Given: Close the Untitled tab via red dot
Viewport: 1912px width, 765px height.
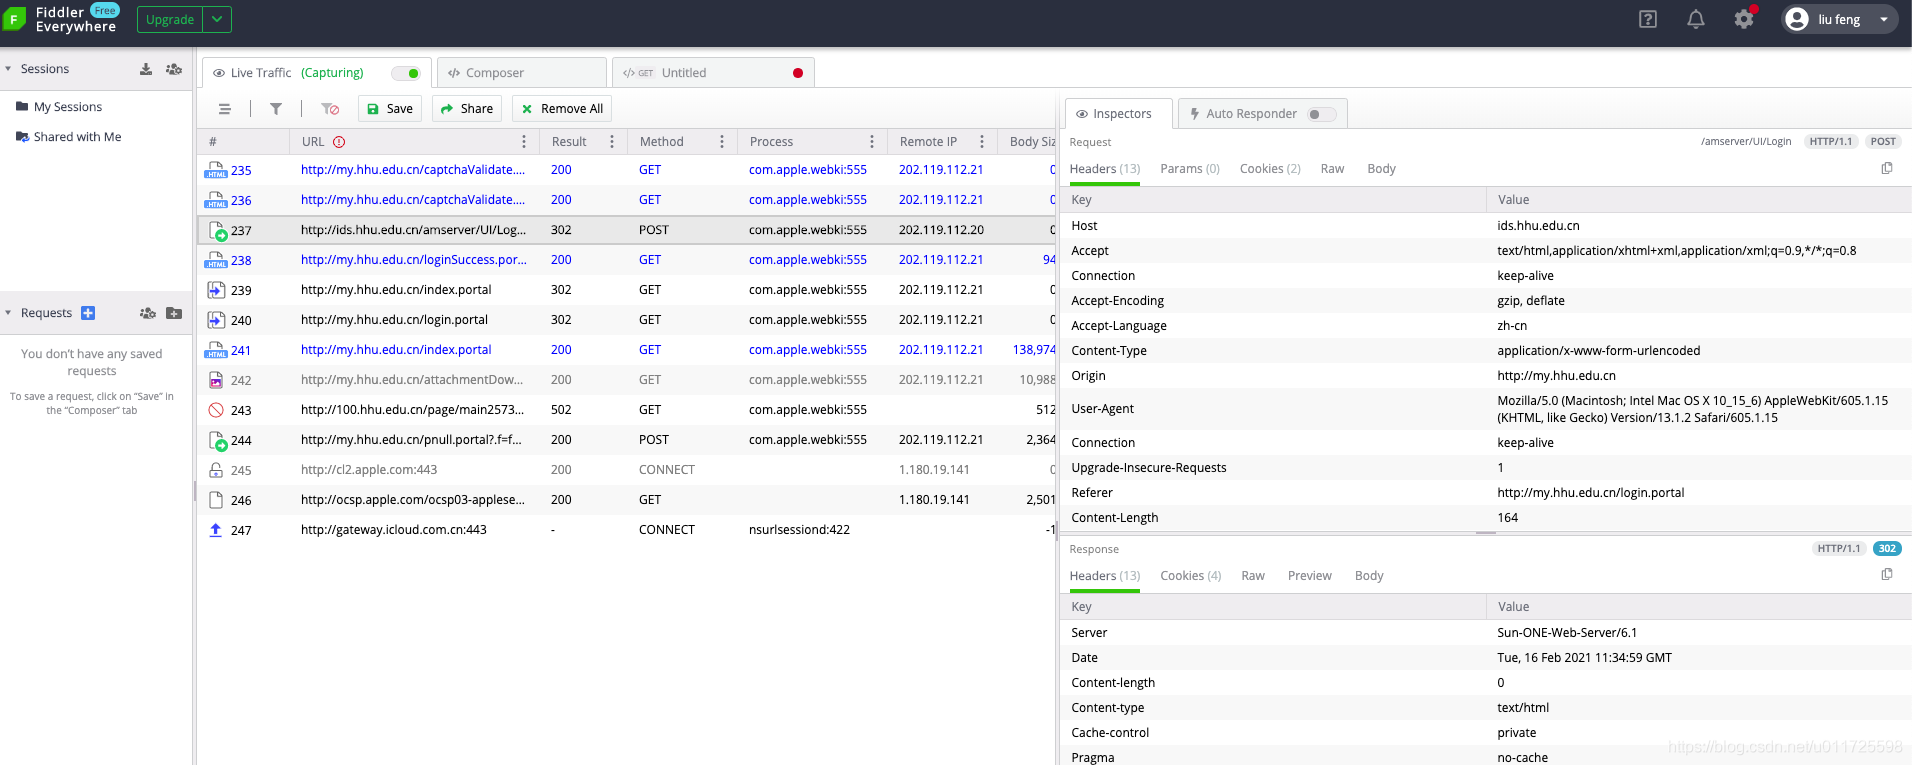Looking at the screenshot, I should 798,73.
